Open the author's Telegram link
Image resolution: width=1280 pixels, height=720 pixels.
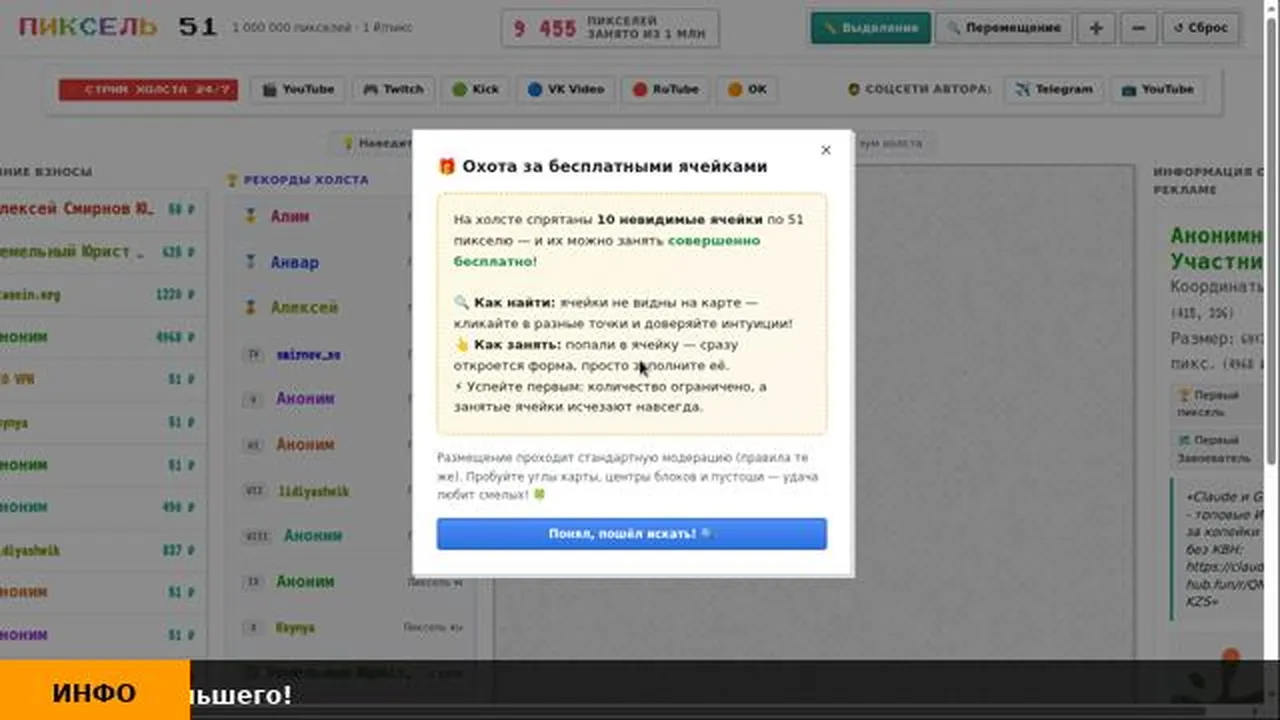1054,89
